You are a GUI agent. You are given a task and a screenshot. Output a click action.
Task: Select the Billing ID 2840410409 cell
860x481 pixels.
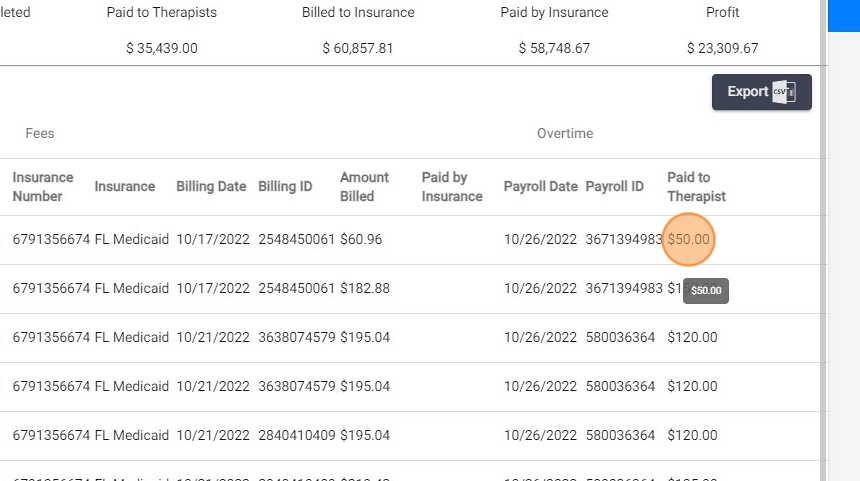pos(296,435)
